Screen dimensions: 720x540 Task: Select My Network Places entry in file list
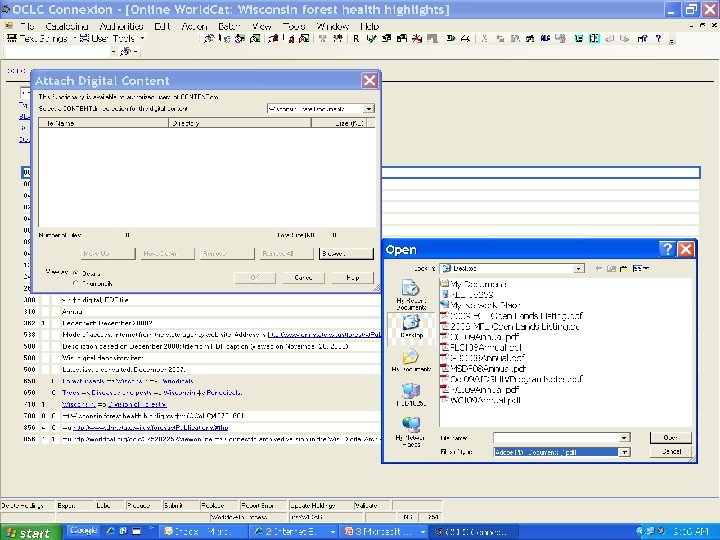coord(480,305)
